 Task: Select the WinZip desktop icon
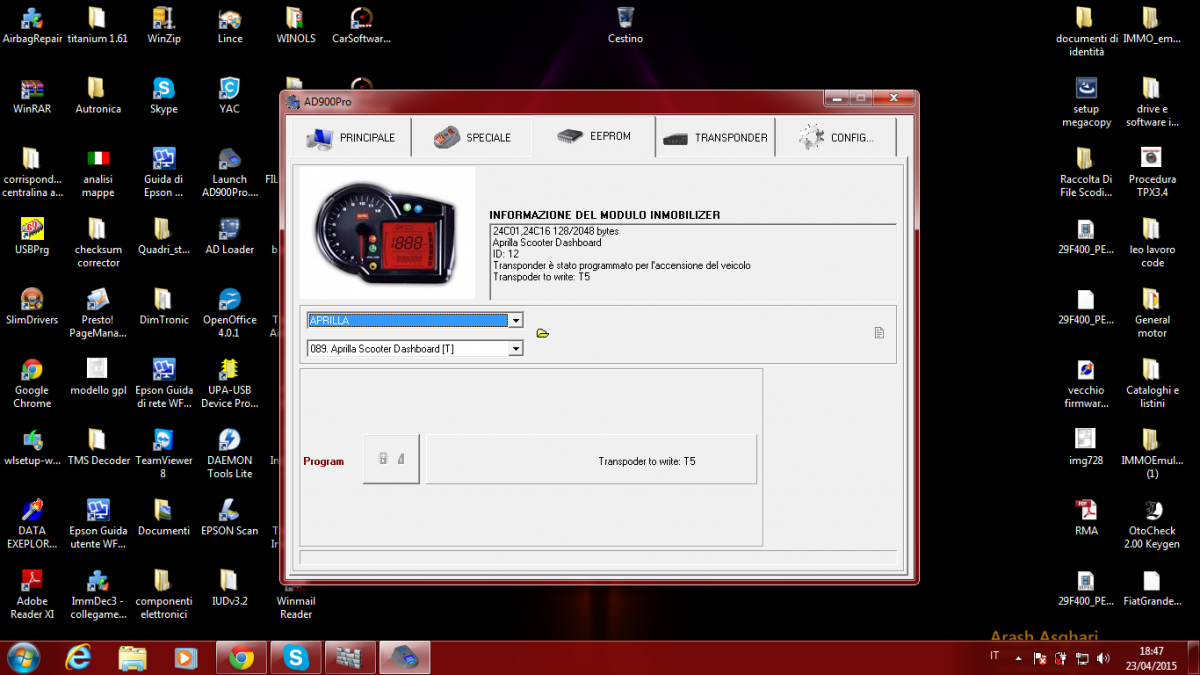click(164, 25)
